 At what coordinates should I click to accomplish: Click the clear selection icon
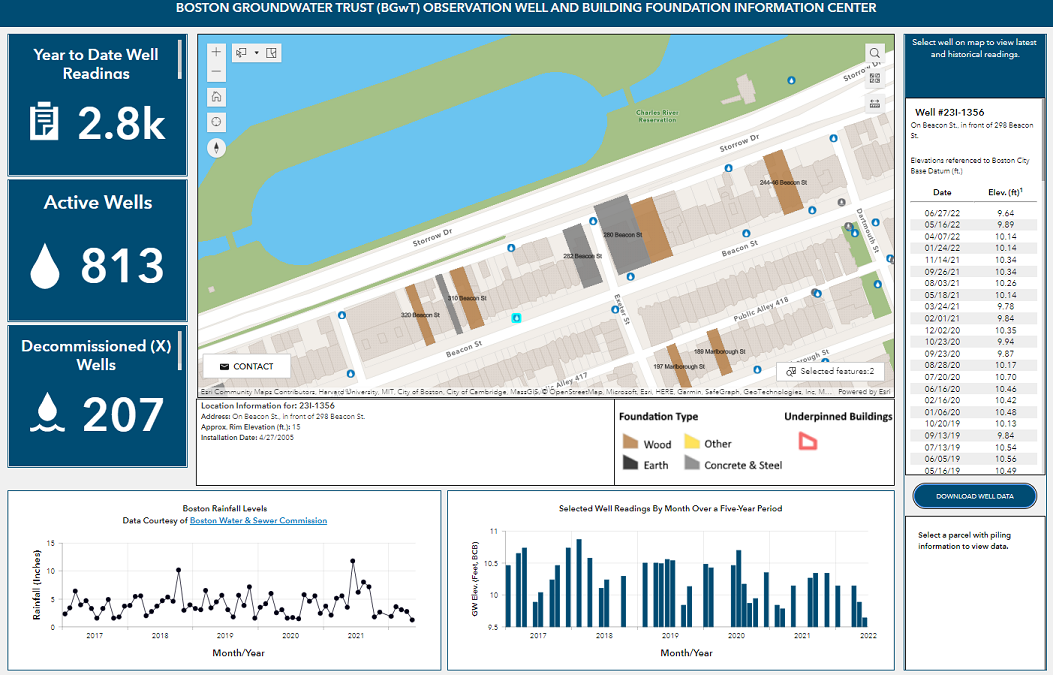(271, 53)
